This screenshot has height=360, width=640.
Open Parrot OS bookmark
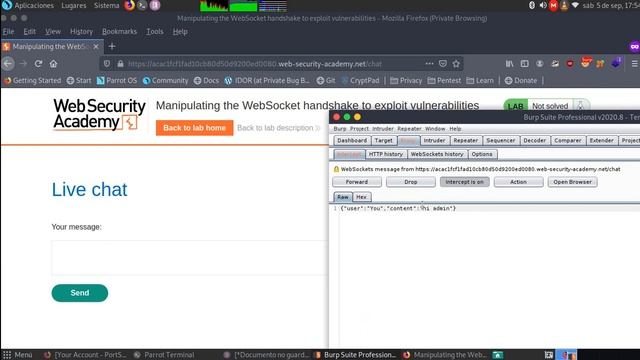[x=117, y=80]
